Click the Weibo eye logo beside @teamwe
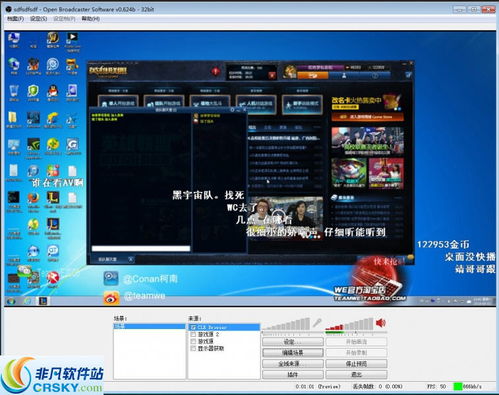This screenshot has height=395, width=499. click(x=111, y=298)
